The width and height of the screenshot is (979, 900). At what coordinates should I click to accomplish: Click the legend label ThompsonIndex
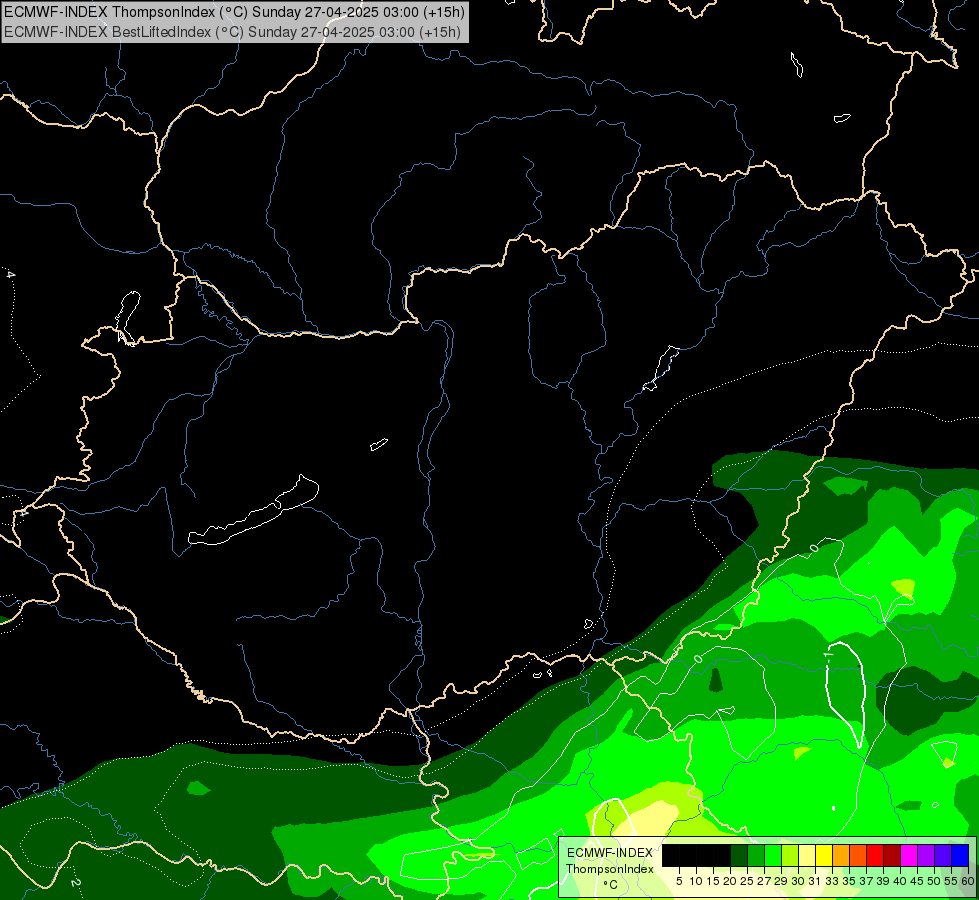[x=610, y=869]
